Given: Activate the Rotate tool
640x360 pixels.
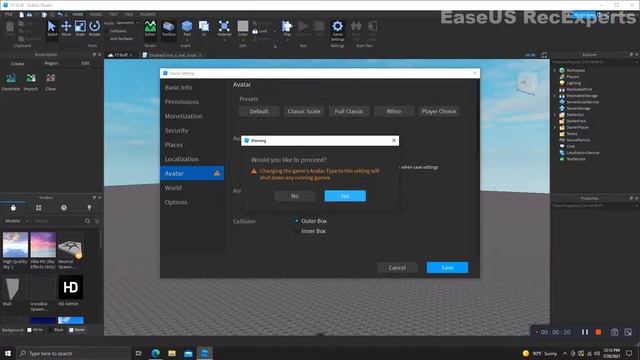Looking at the screenshot, I should [94, 29].
